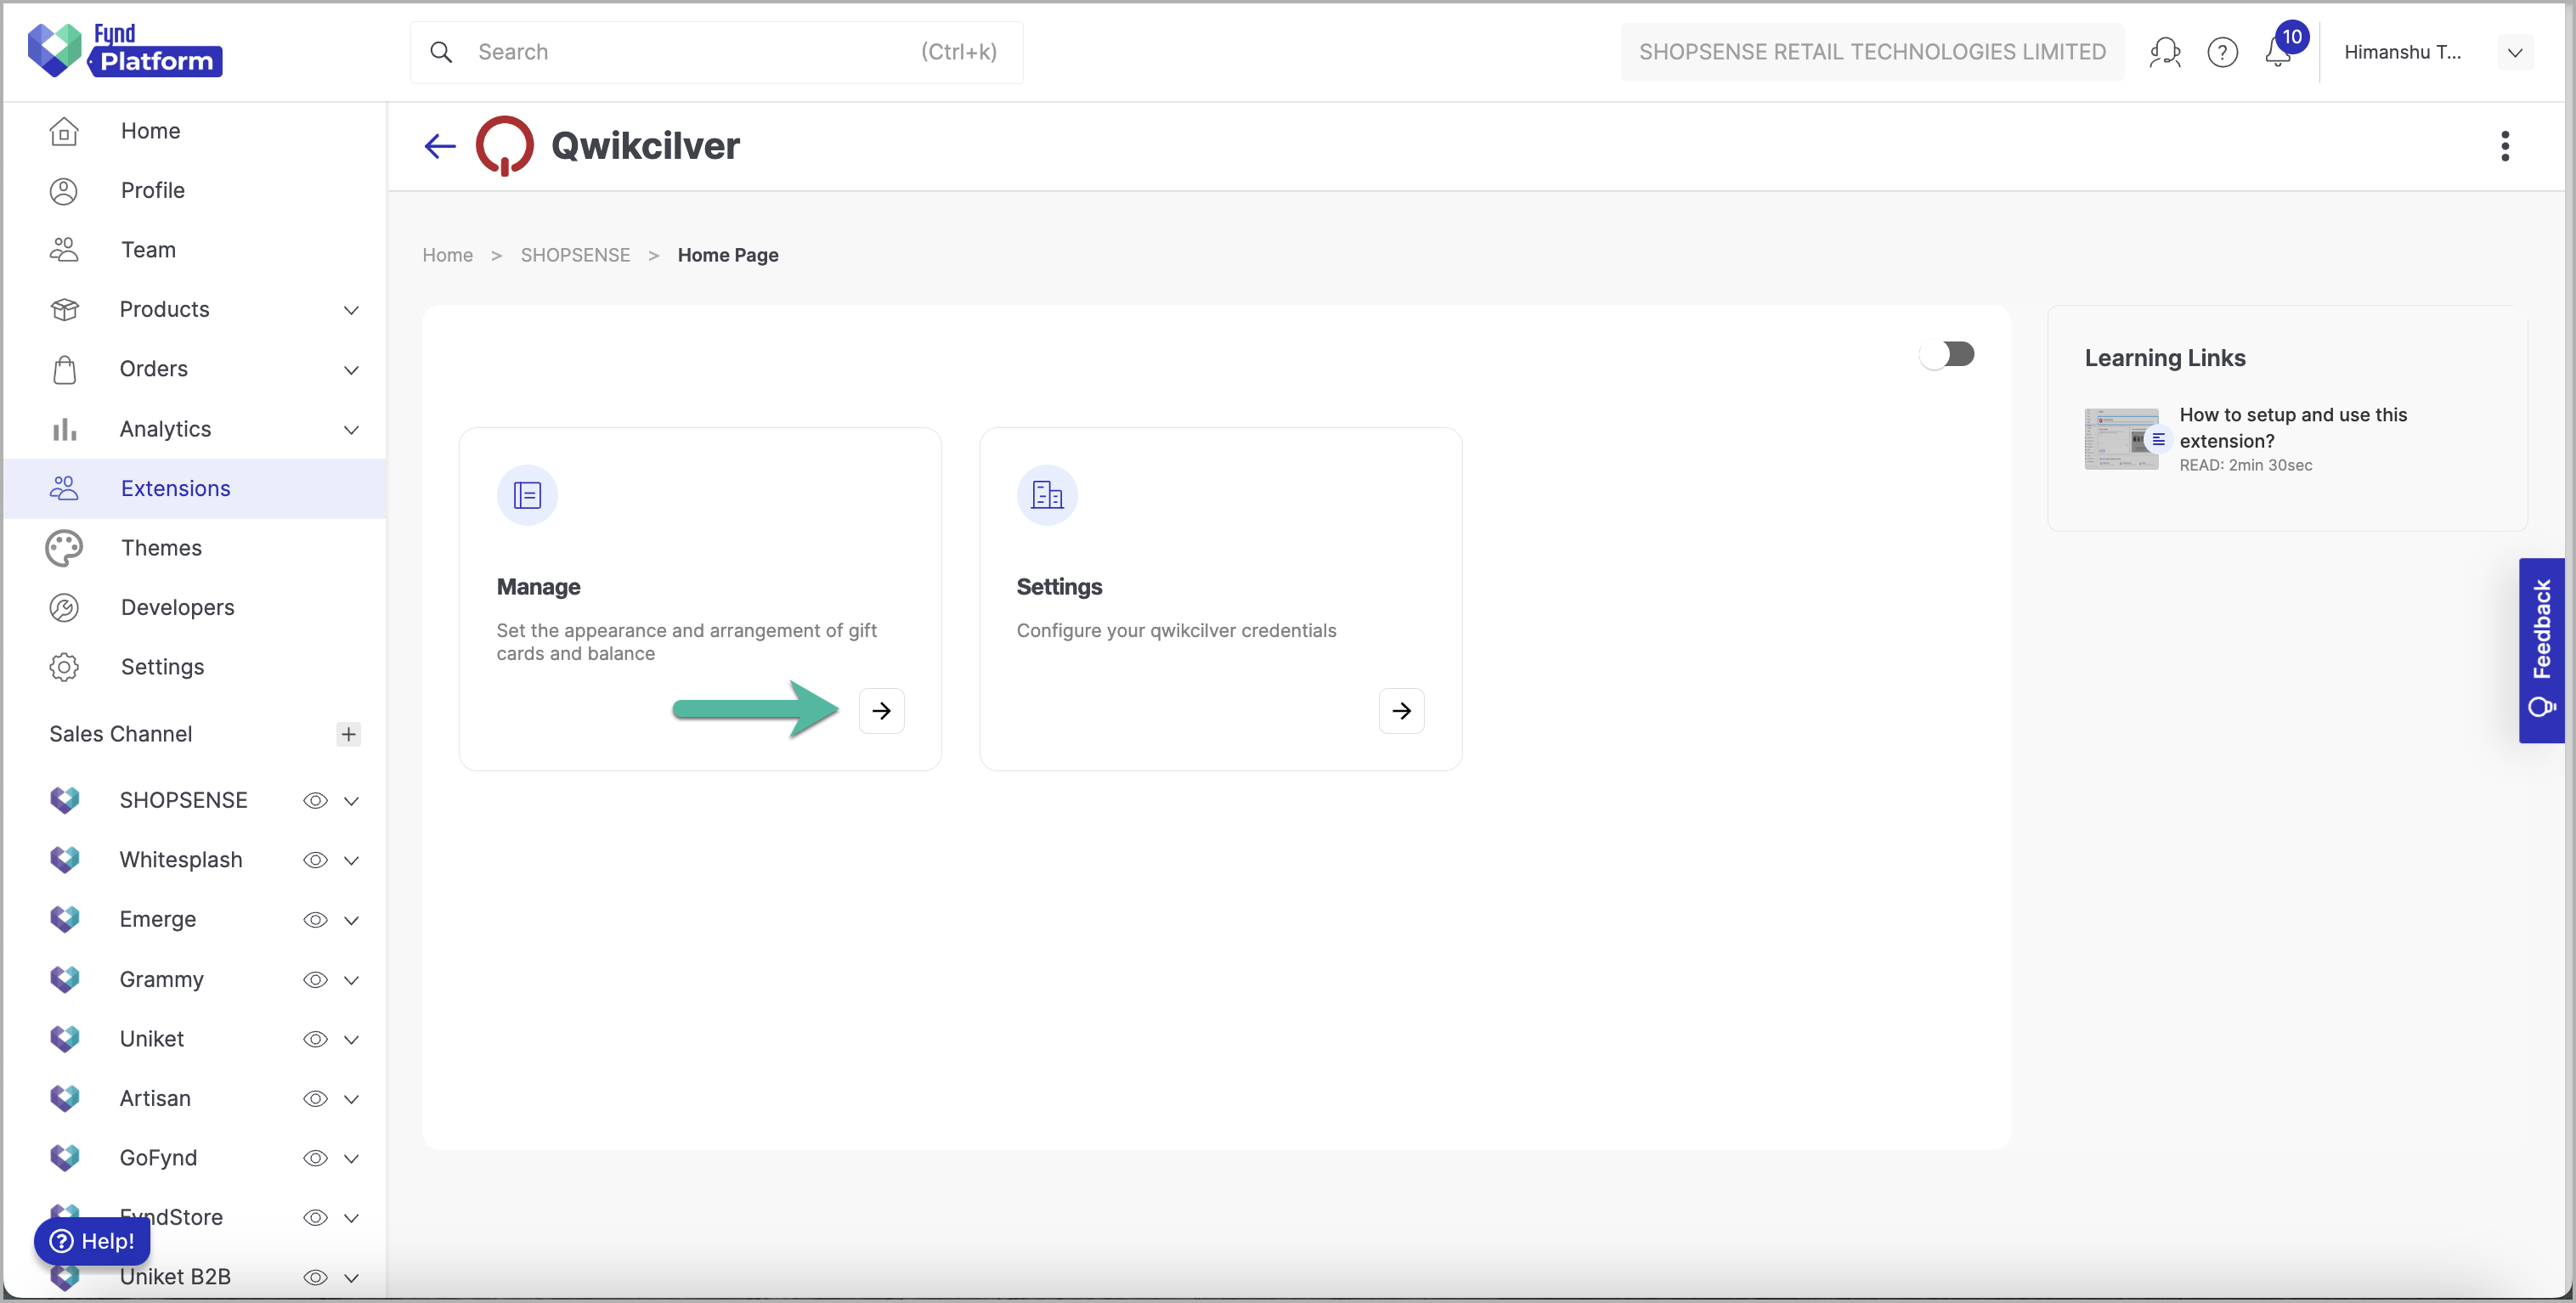The height and width of the screenshot is (1303, 2576).
Task: Click the Team sidebar icon
Action: click(64, 249)
